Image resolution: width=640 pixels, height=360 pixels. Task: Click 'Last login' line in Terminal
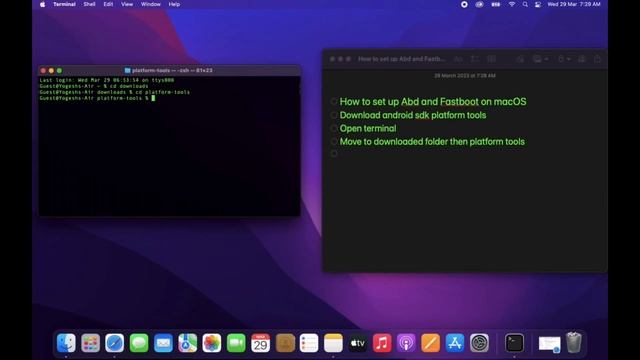point(107,80)
